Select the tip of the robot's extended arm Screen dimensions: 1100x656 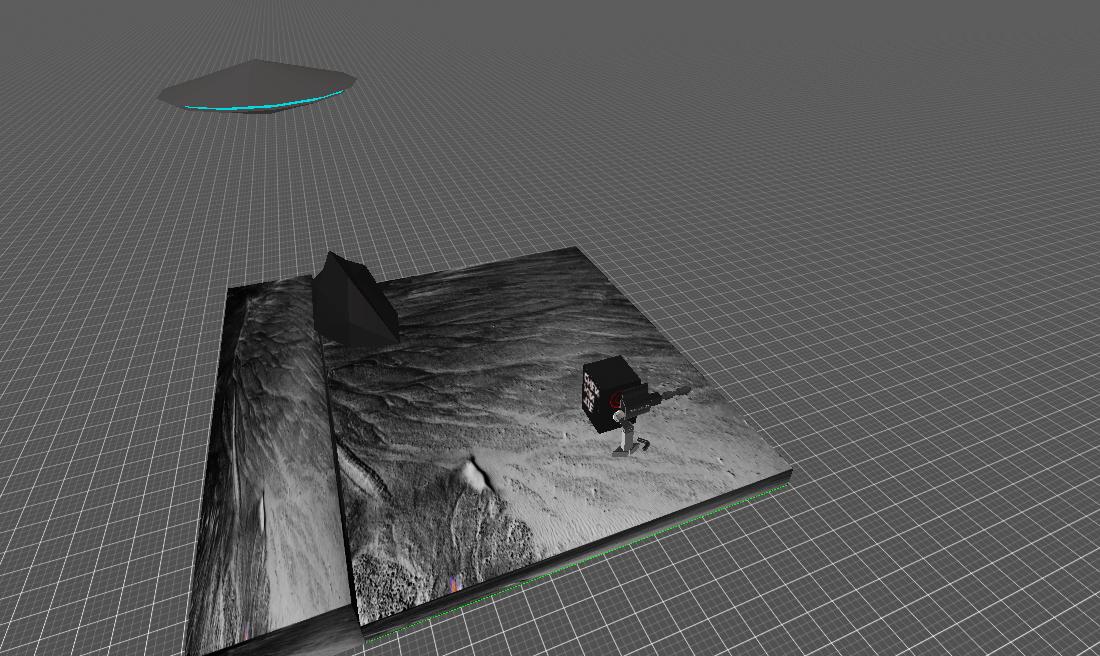coord(685,389)
